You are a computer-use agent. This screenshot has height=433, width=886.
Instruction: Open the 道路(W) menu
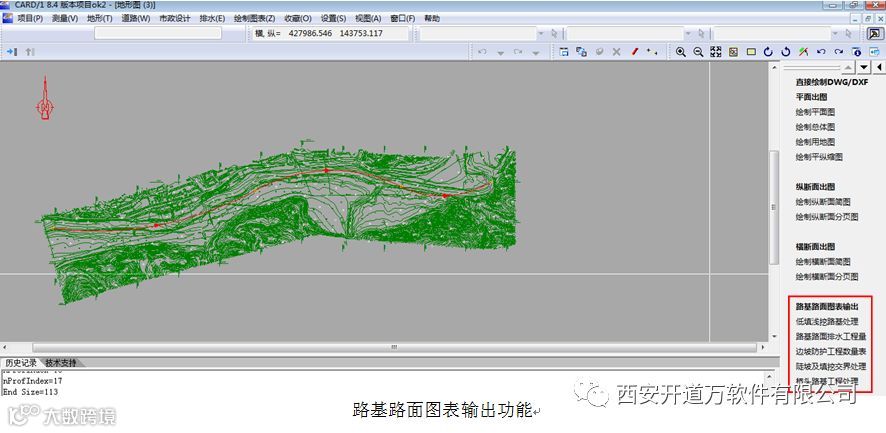pos(136,18)
